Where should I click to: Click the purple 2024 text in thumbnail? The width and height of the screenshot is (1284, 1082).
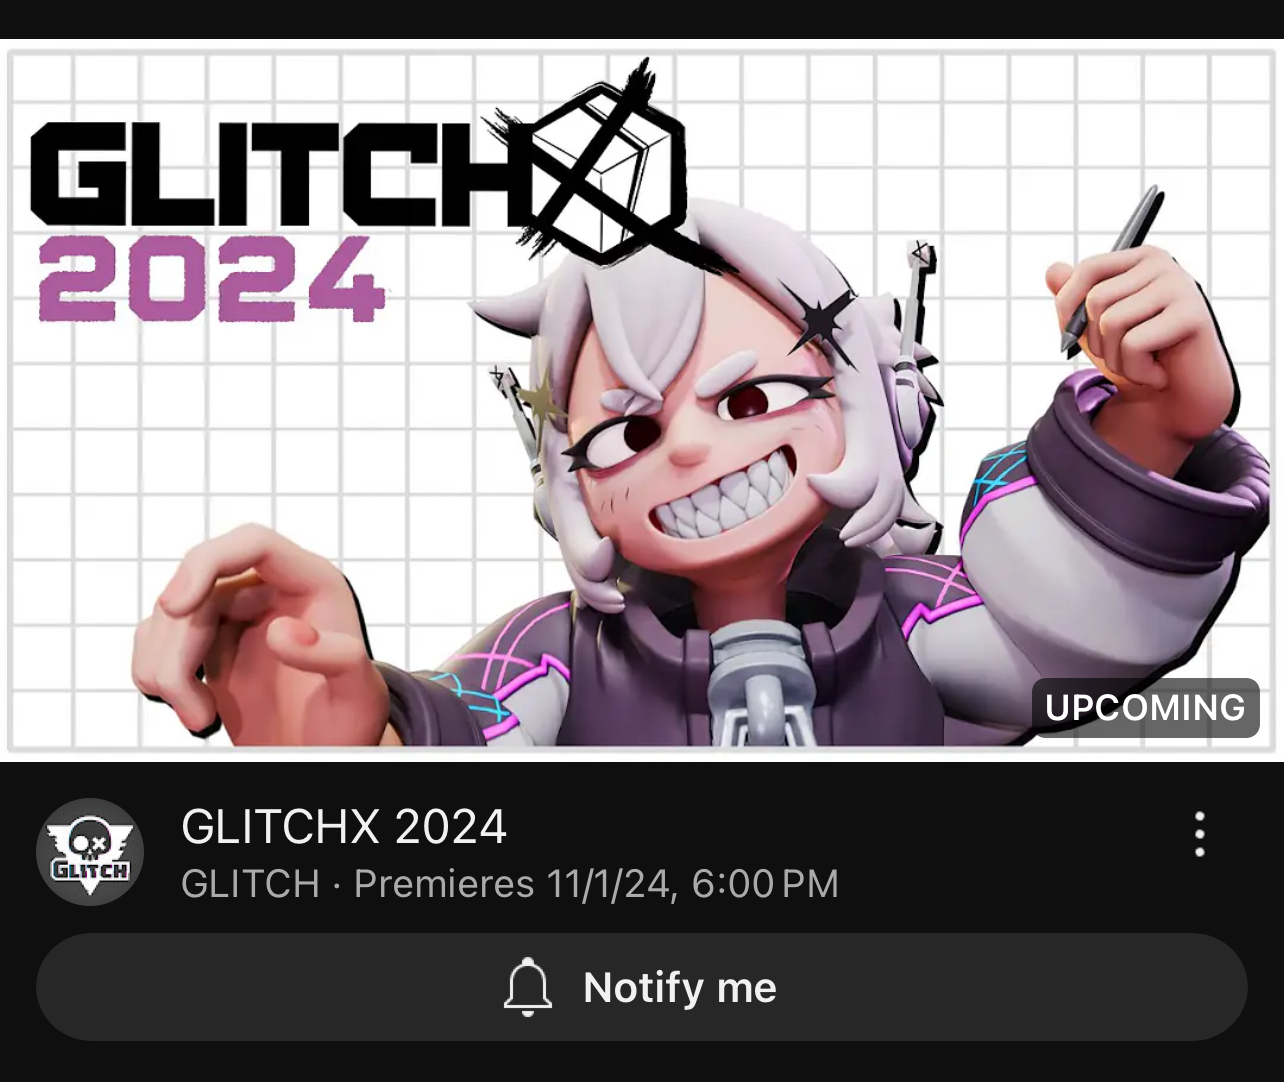(211, 280)
